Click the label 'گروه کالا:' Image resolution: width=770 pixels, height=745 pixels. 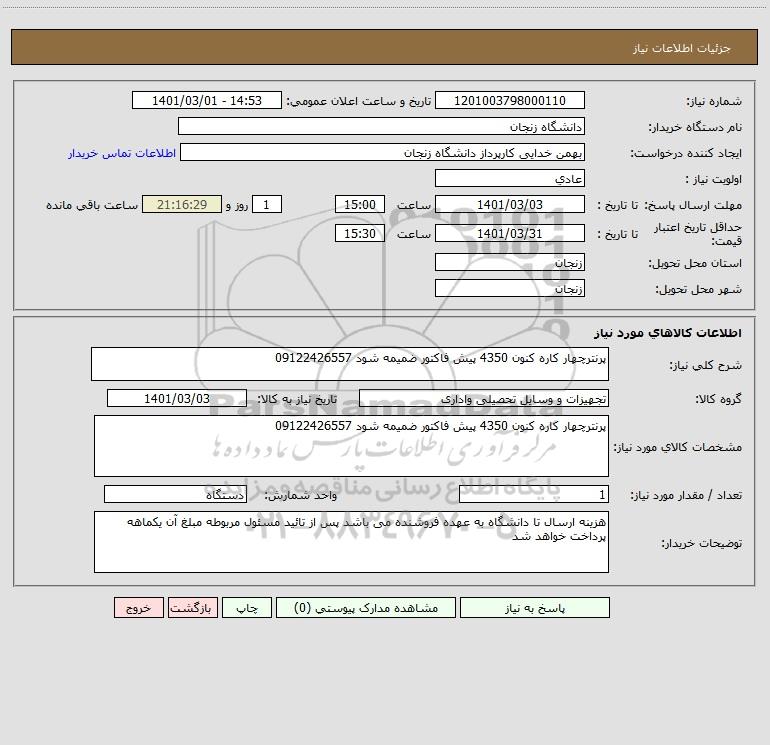[719, 399]
